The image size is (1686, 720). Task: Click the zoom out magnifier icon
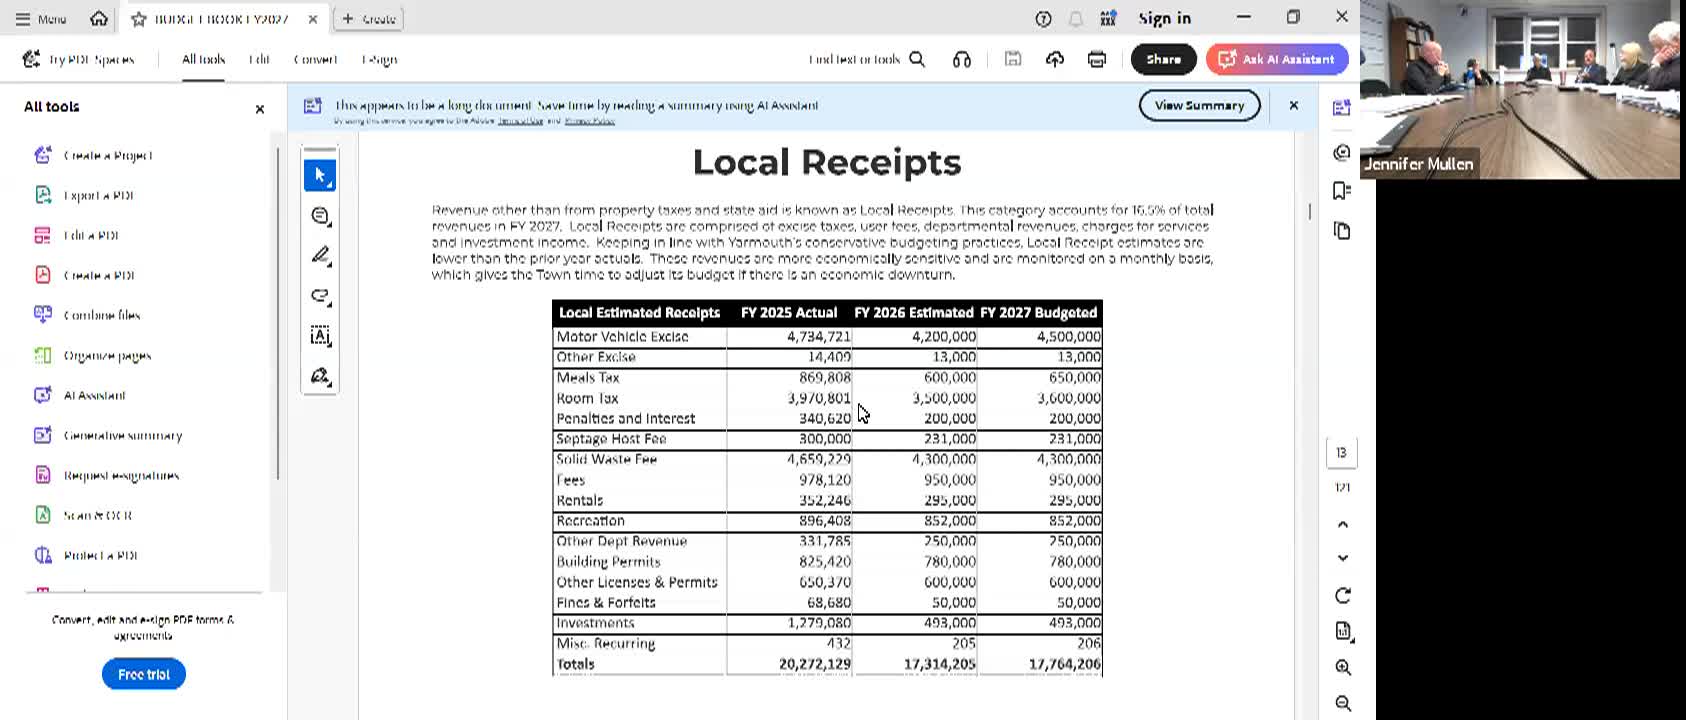point(1343,703)
